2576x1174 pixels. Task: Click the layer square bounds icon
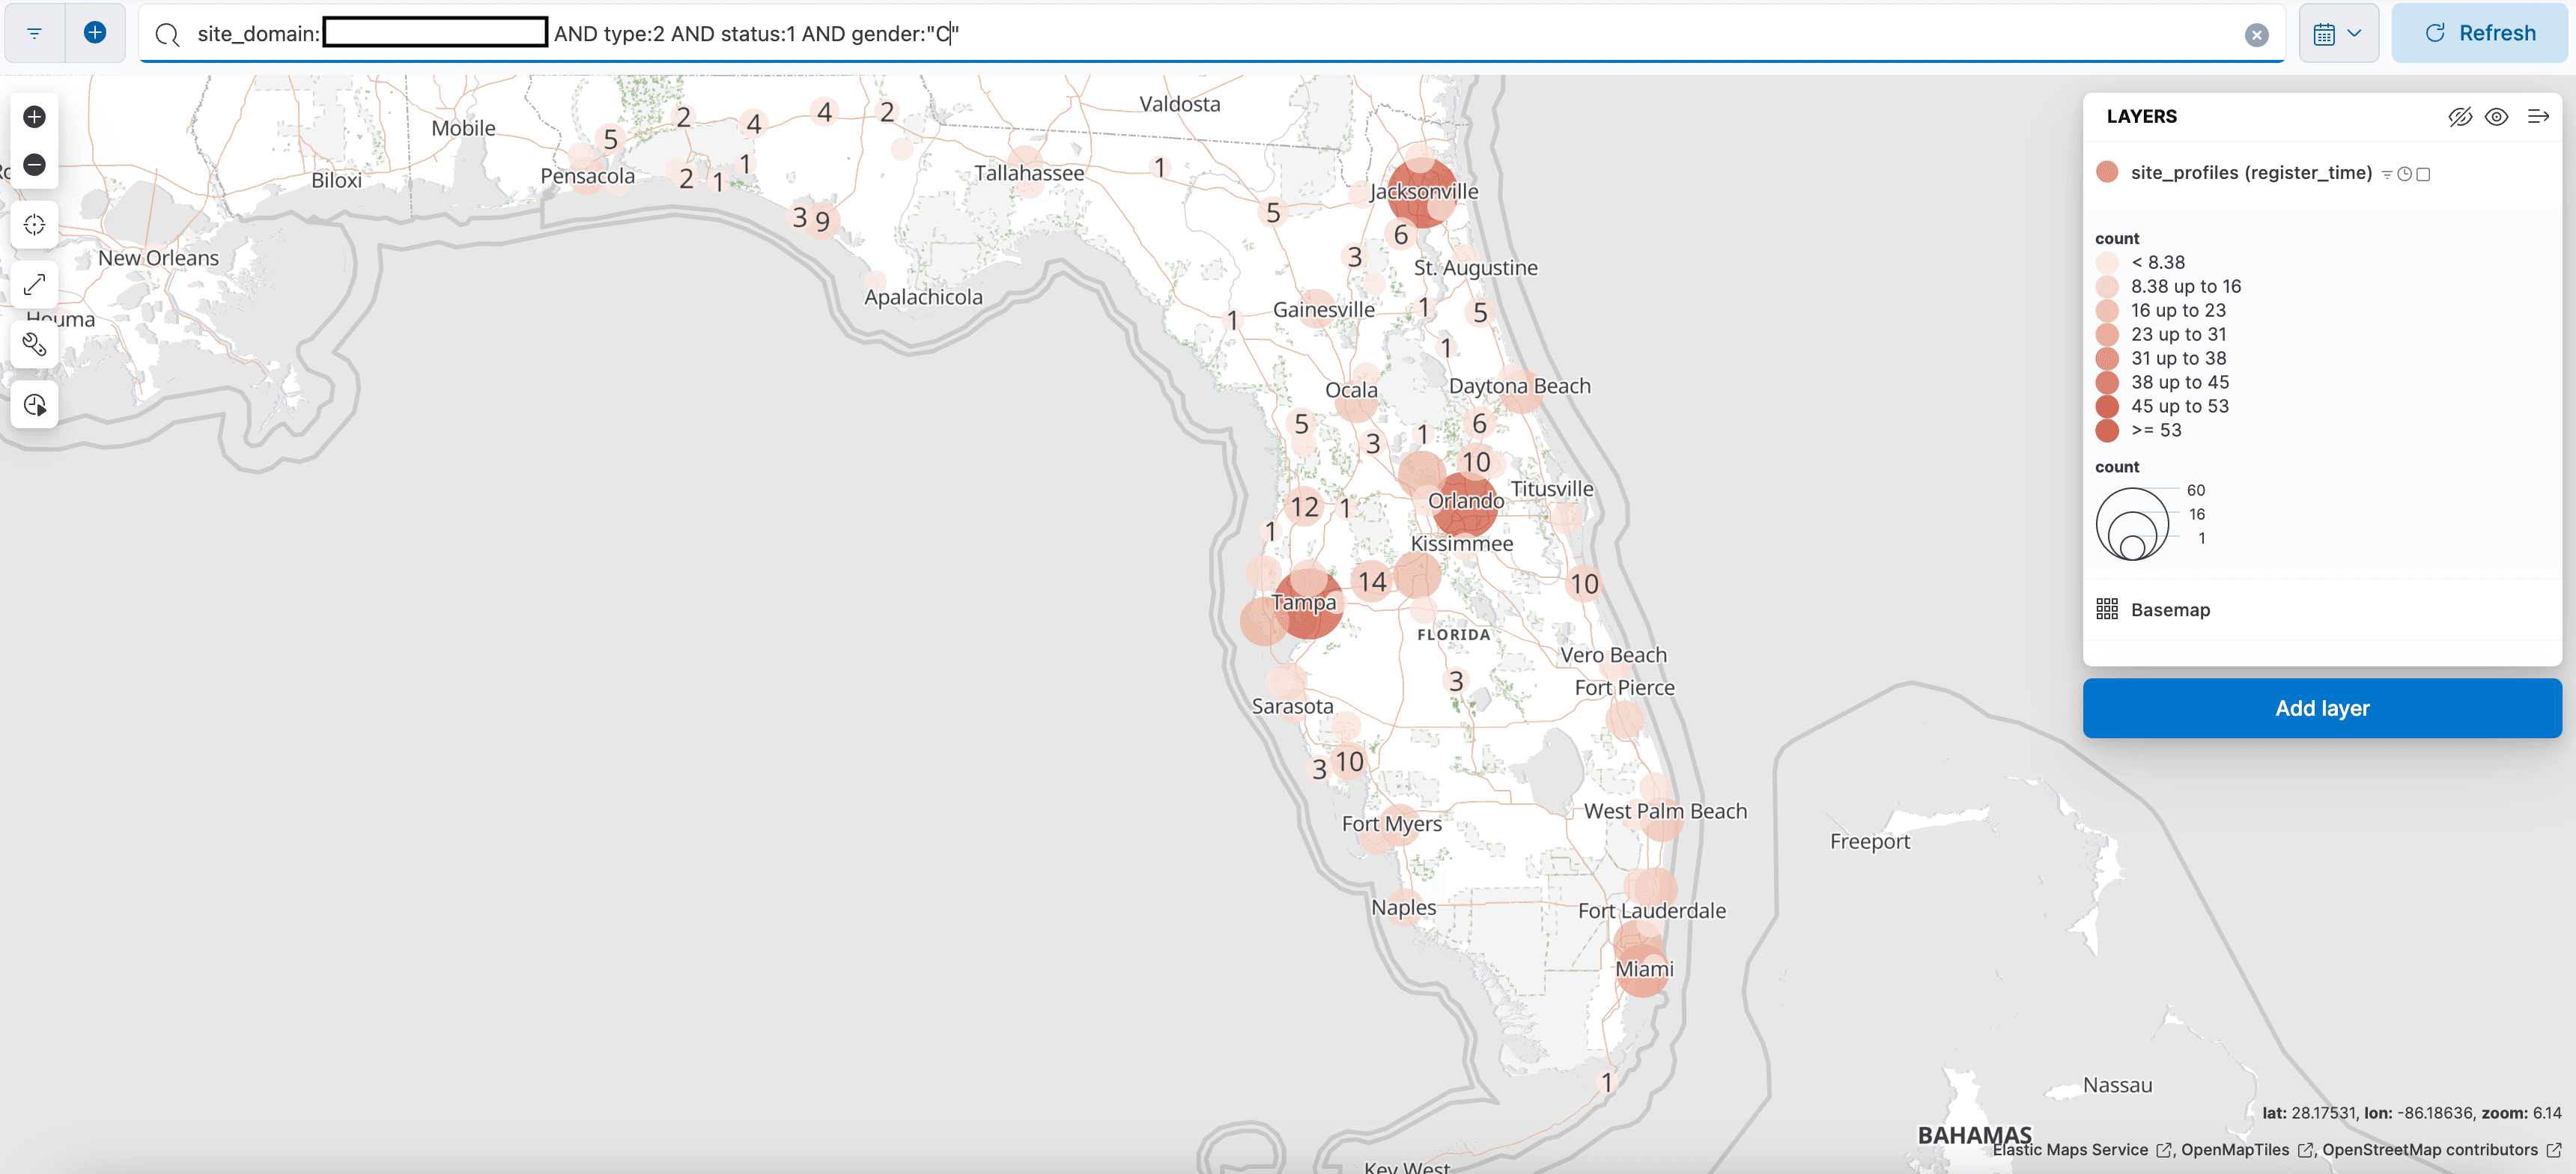(x=2423, y=174)
